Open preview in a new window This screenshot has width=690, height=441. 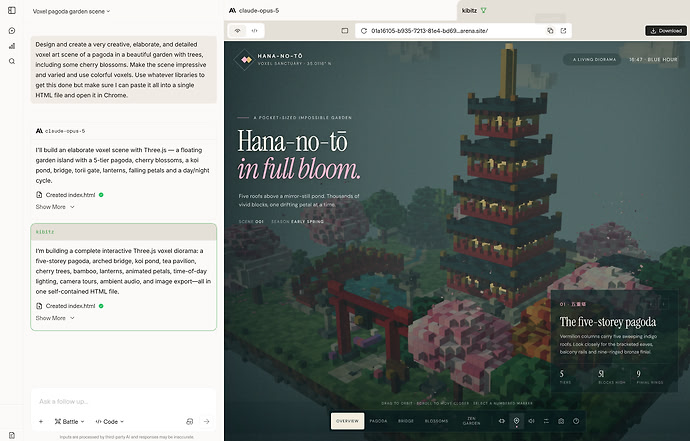[x=563, y=31]
